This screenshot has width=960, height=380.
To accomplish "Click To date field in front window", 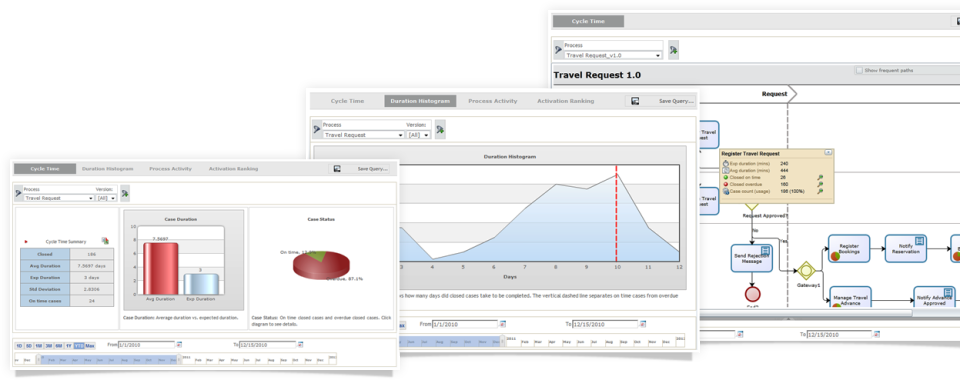I will pos(267,345).
